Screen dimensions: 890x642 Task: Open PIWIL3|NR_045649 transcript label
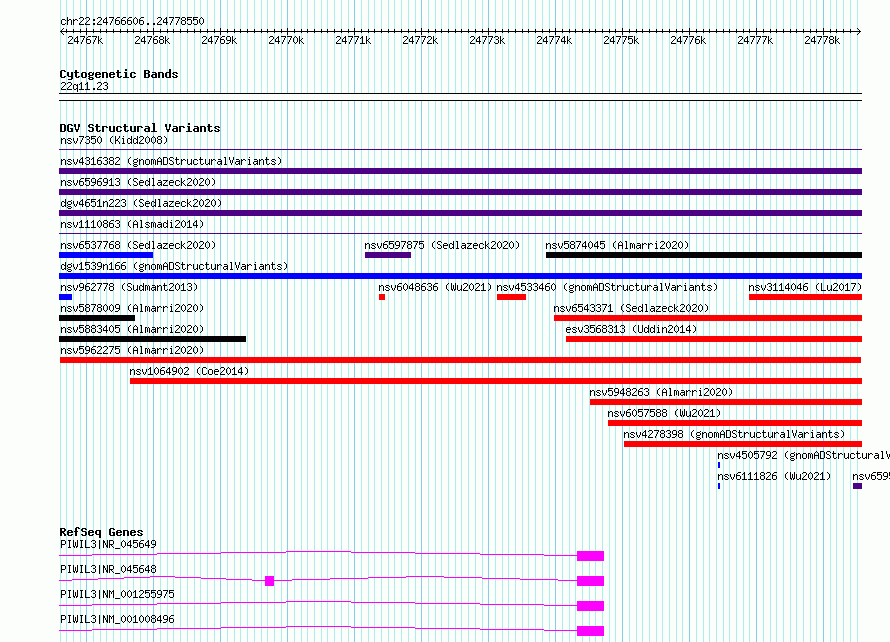[x=108, y=544]
